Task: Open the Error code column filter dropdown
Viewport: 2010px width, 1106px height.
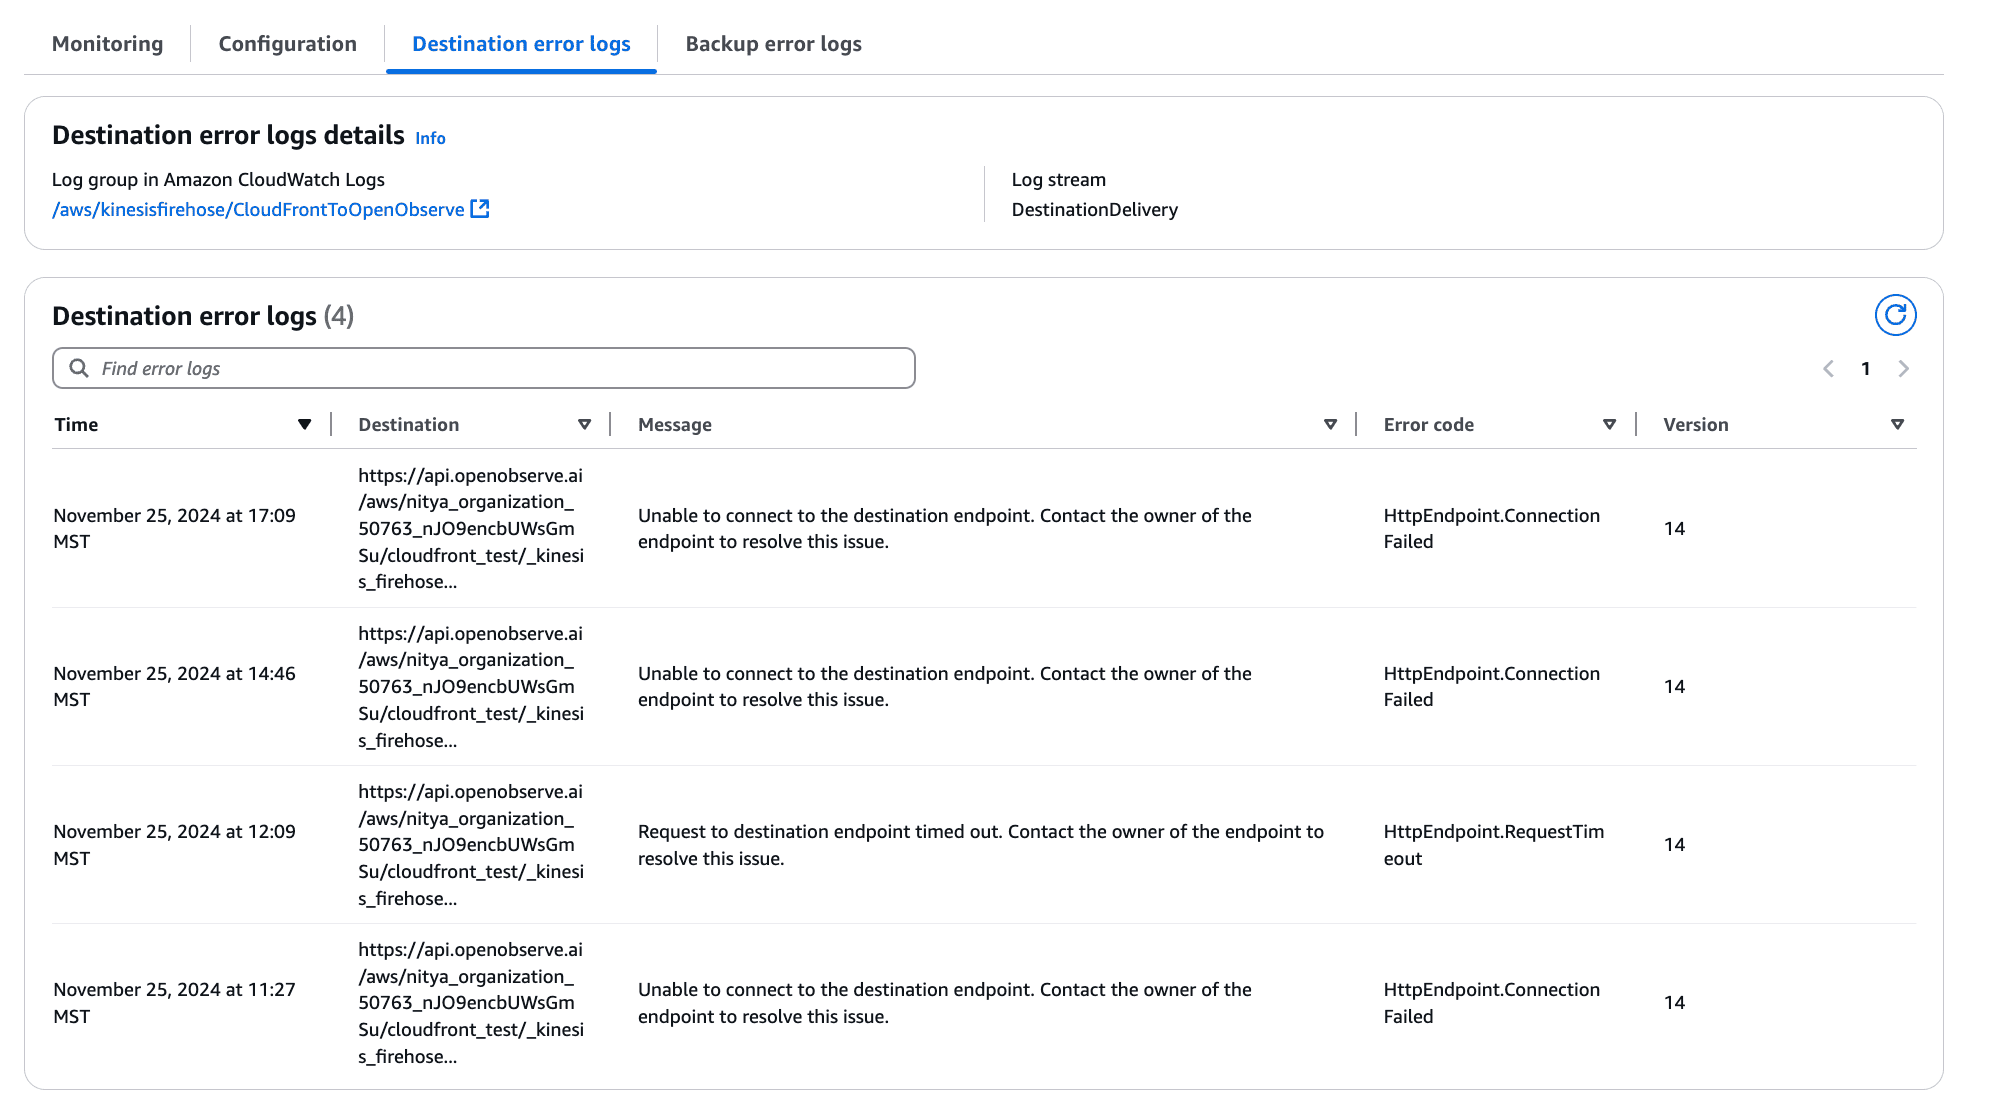Action: [x=1610, y=424]
